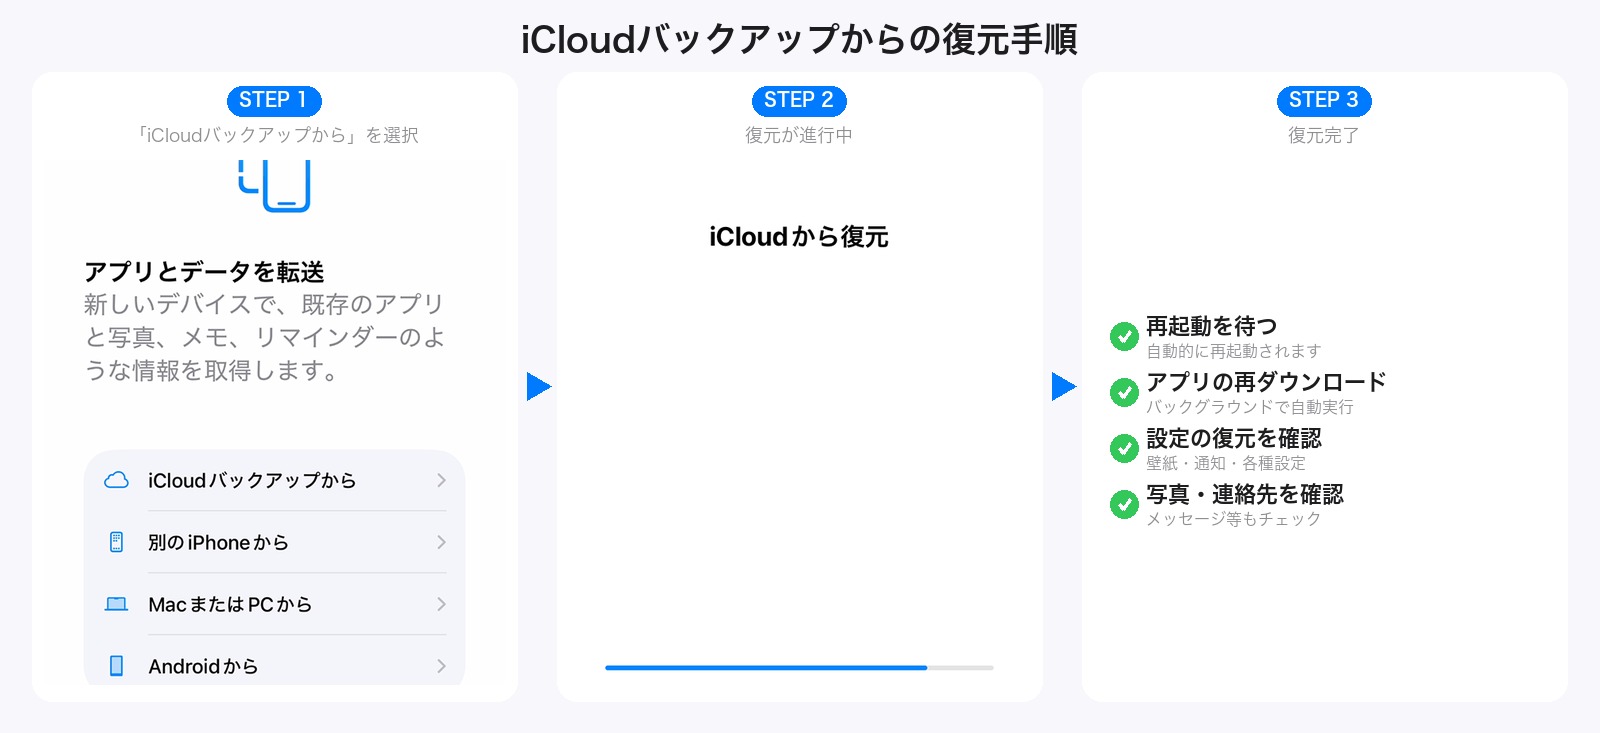Click the STEP 3 badge
Screen dimensions: 1600x733
coord(1324,100)
